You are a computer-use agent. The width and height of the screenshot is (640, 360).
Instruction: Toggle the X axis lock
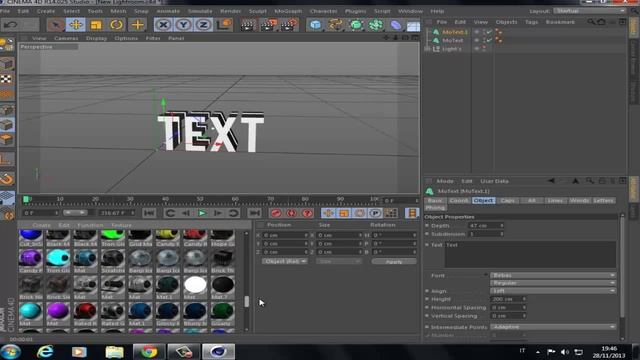163,25
